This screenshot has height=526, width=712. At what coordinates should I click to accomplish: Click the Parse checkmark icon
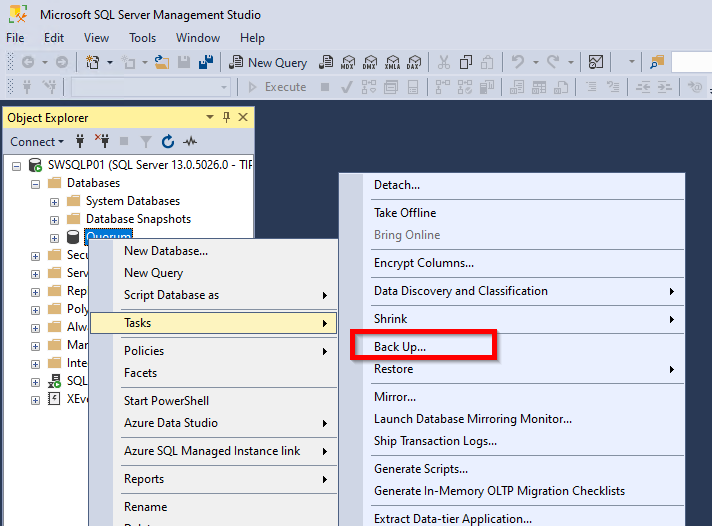[x=346, y=87]
